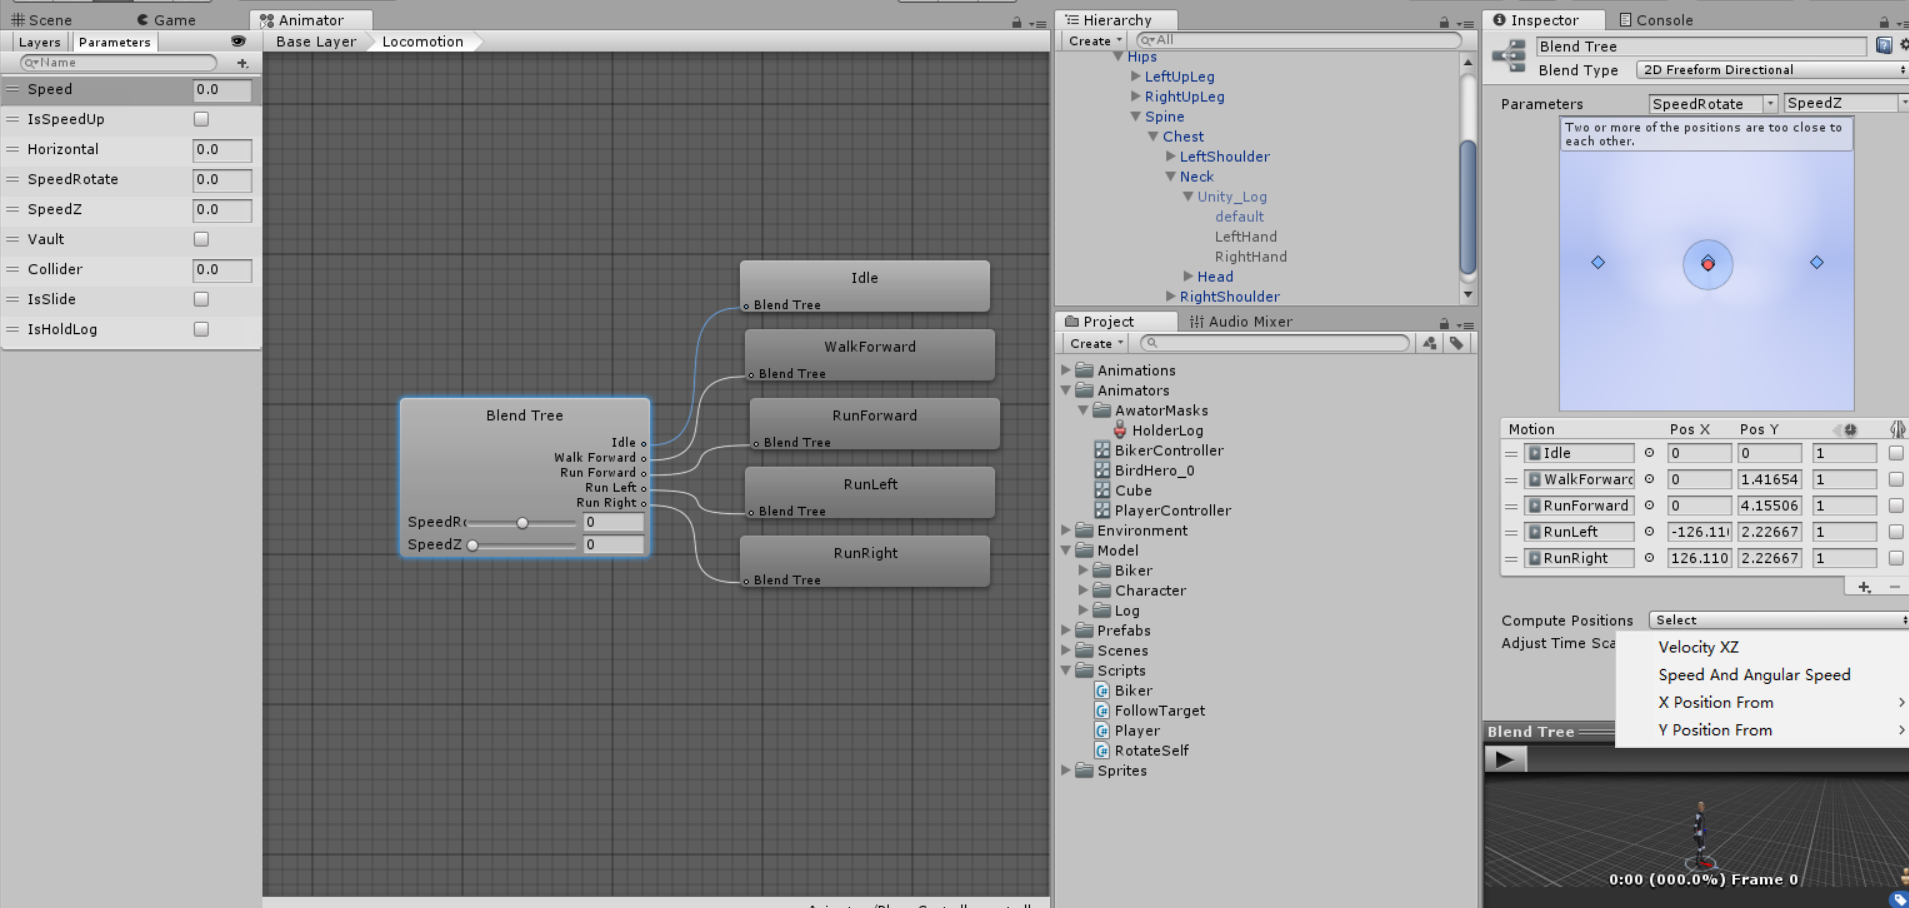Check the mirror checkbox for RunLeft motion
Image resolution: width=1909 pixels, height=908 pixels.
pyautogui.click(x=1895, y=531)
